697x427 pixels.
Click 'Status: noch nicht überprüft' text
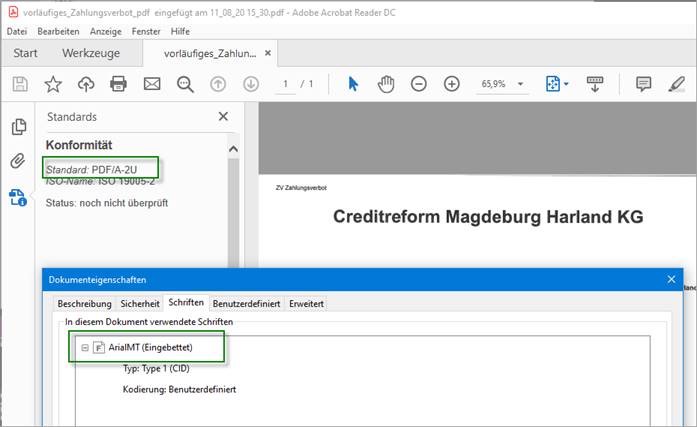tap(107, 203)
